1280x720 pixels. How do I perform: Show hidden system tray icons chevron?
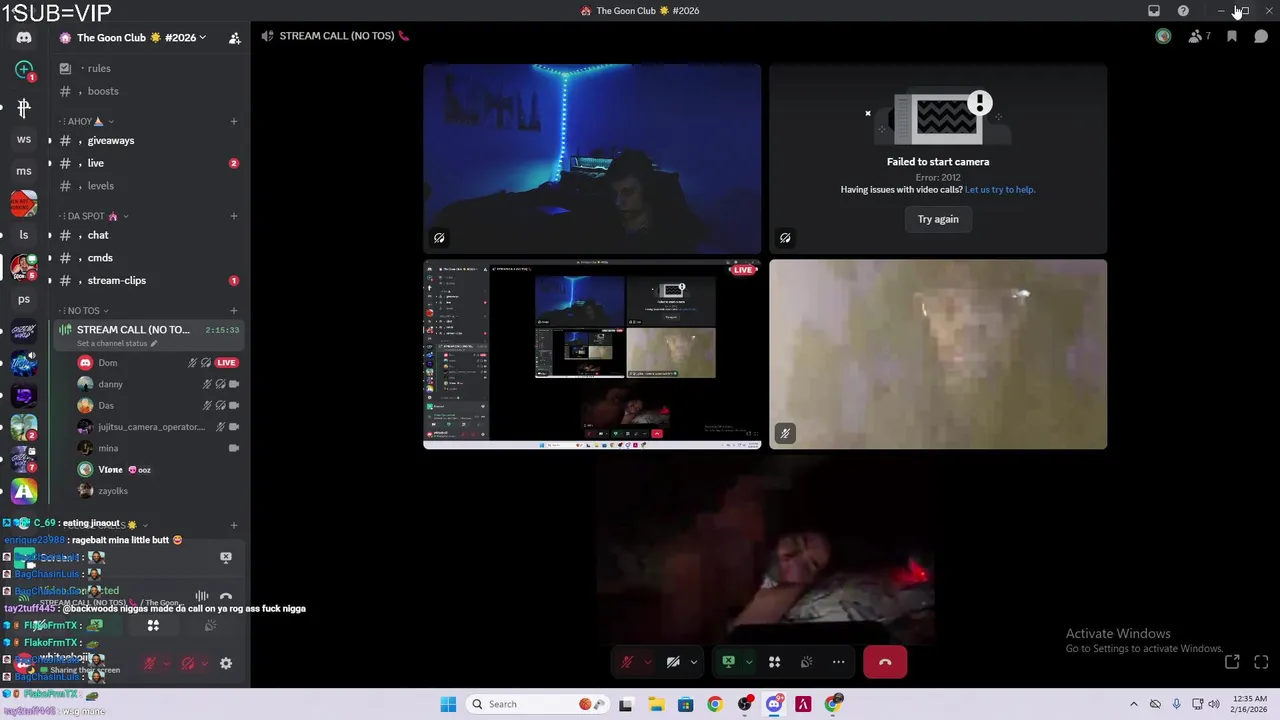(1133, 704)
